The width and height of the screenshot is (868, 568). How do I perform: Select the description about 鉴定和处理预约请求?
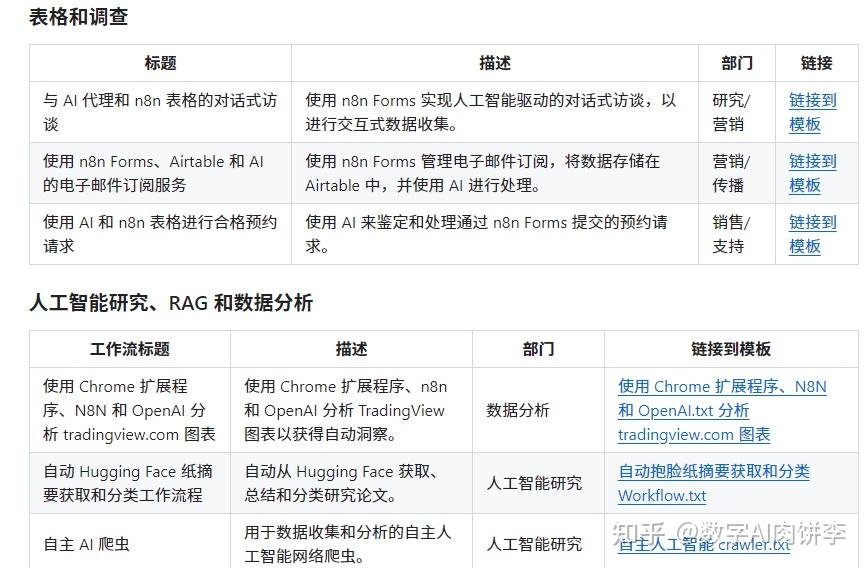(495, 234)
